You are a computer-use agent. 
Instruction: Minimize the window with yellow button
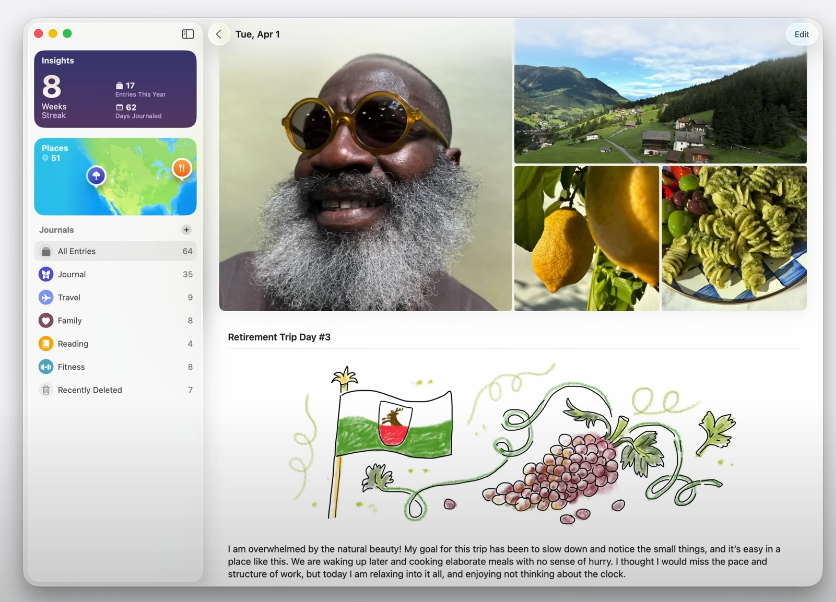53,34
